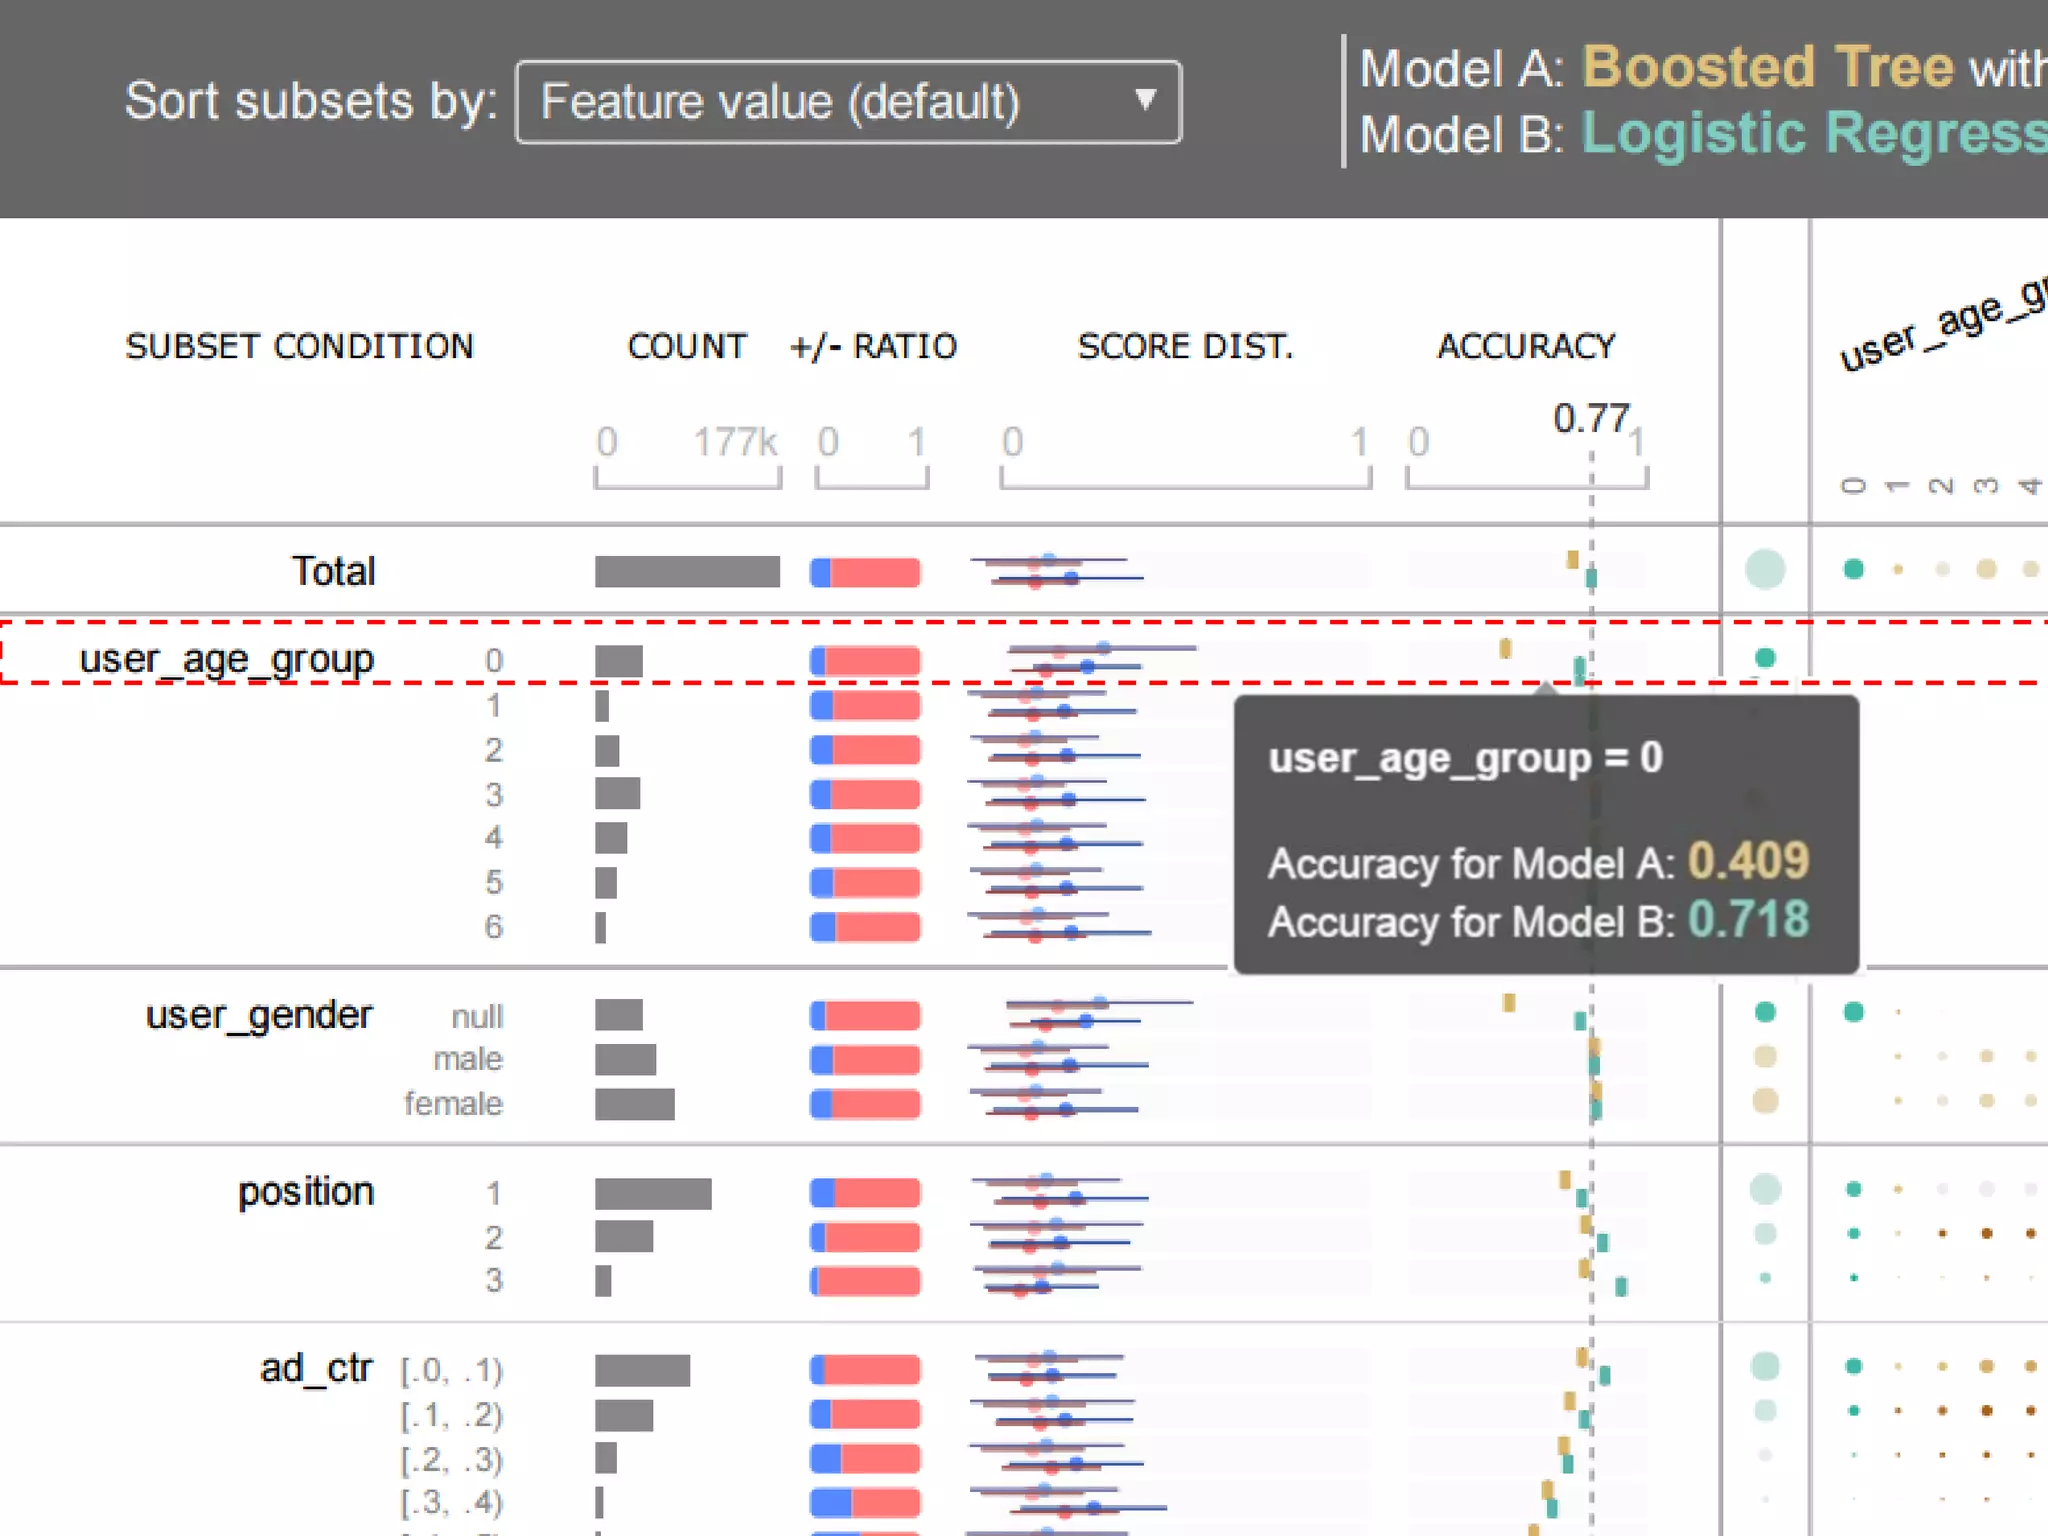This screenshot has width=2048, height=1536.
Task: Click the Total count bar
Action: (687, 571)
